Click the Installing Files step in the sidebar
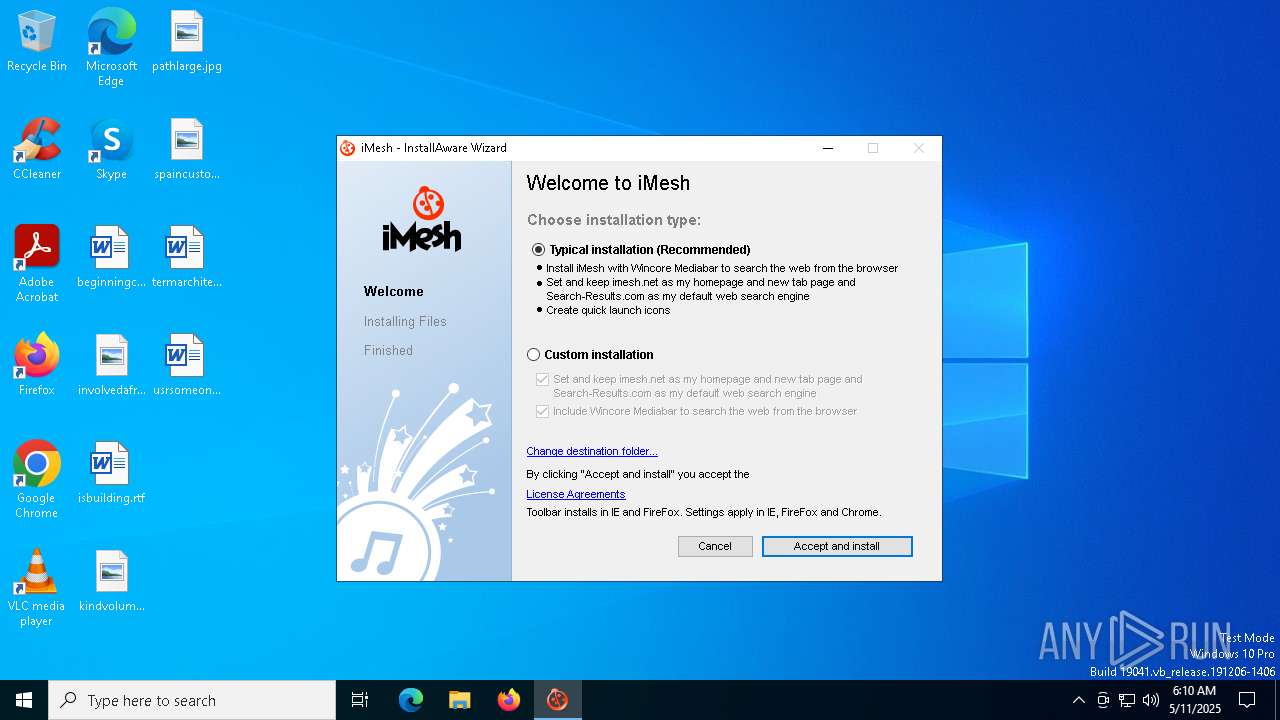Screen dimensions: 1280x720 coord(405,322)
